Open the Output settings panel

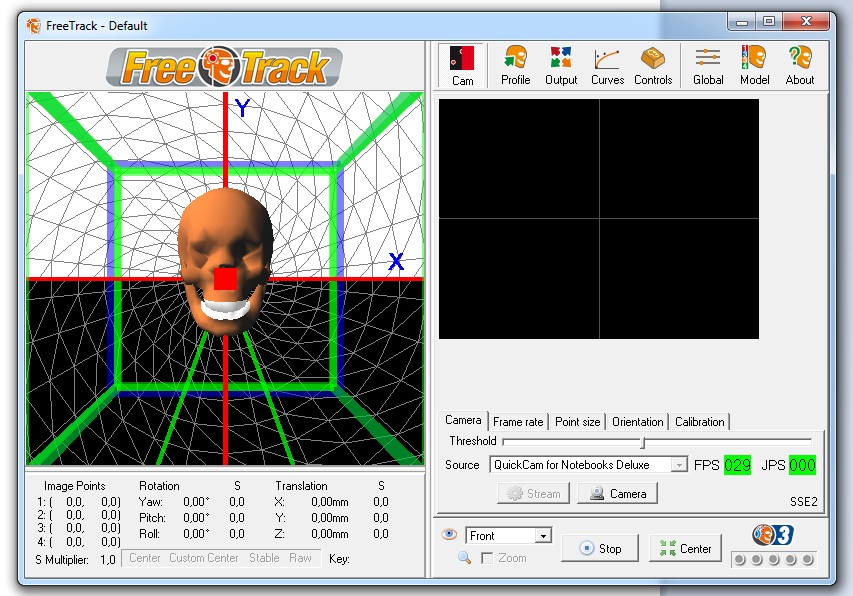[561, 66]
